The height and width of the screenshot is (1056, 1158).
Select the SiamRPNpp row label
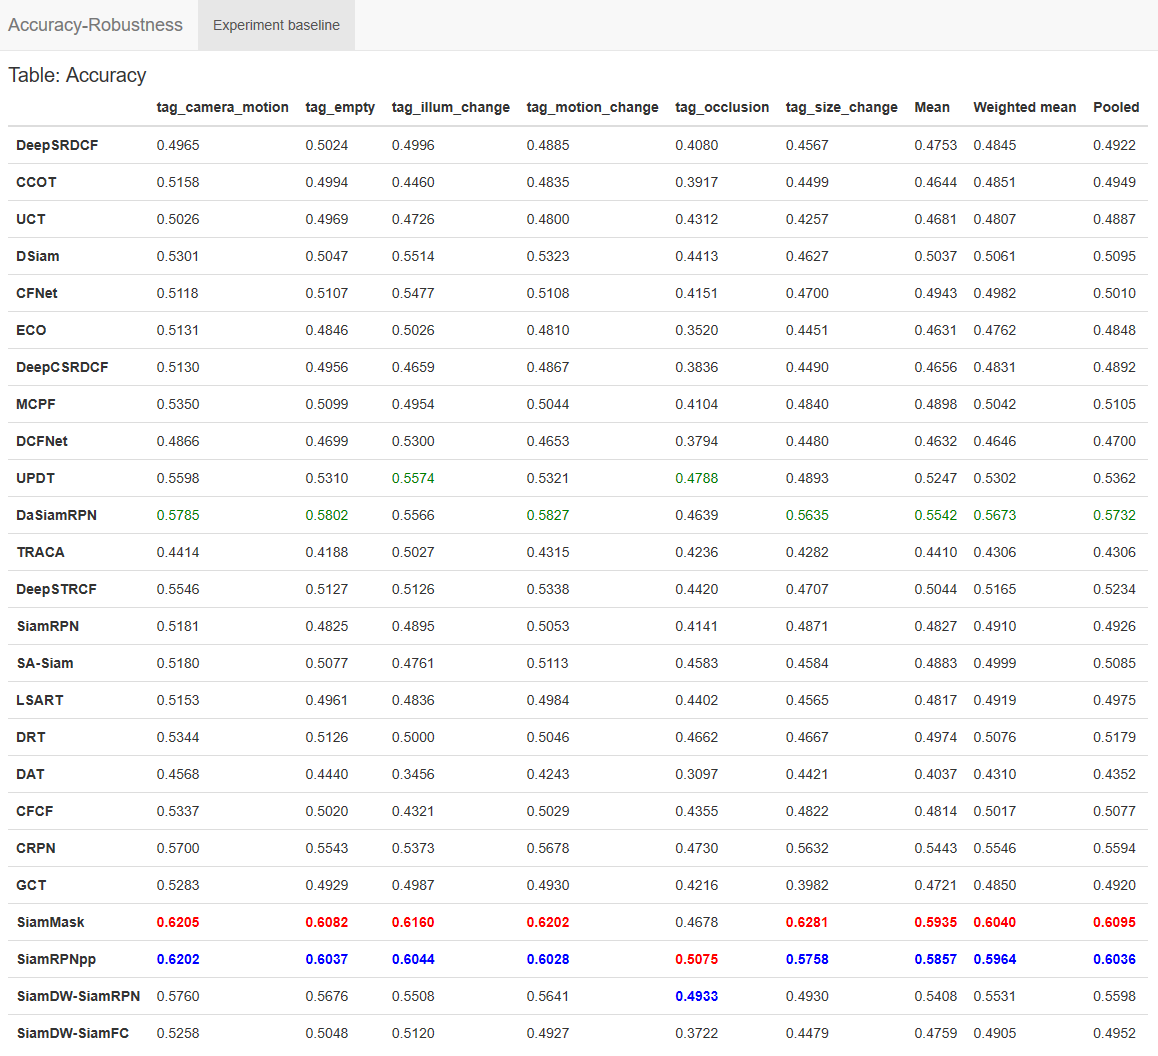(x=56, y=959)
